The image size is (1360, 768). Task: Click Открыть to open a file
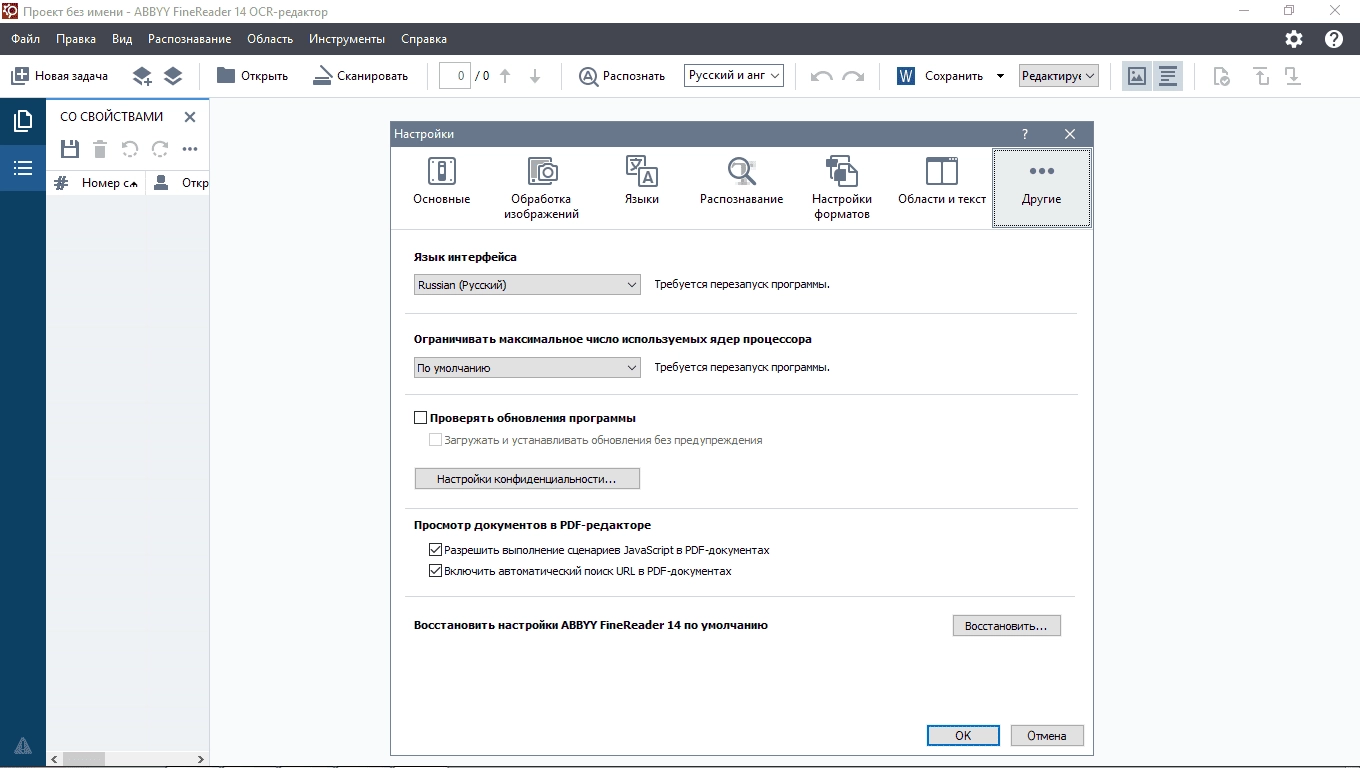252,76
